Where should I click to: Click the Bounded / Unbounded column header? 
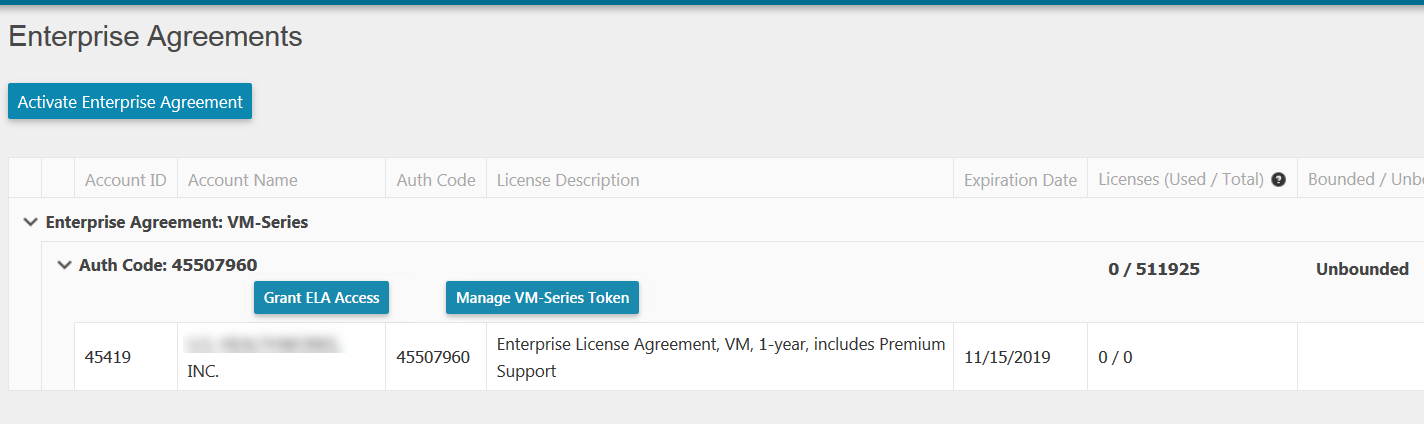pyautogui.click(x=1364, y=181)
